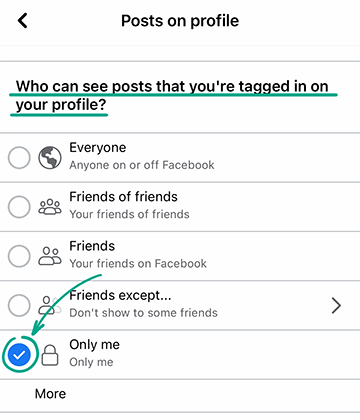Click the Everyone option label

tap(98, 148)
